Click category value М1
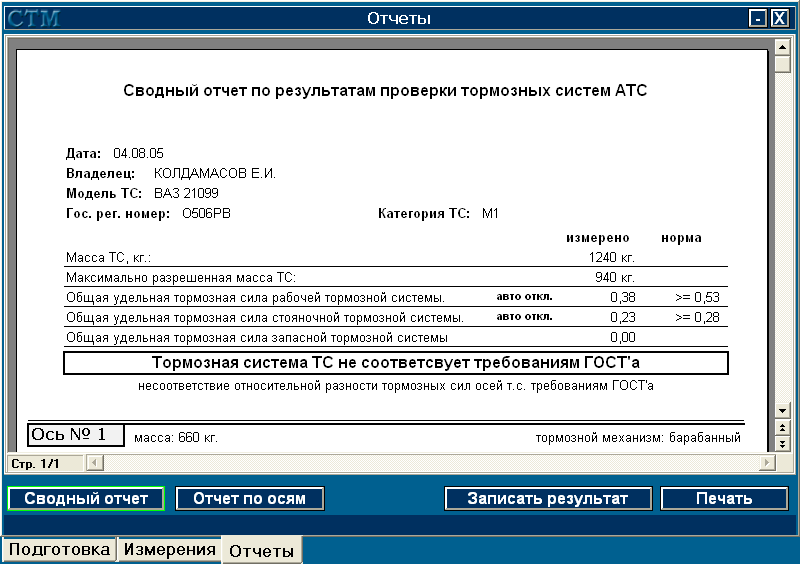The width and height of the screenshot is (800, 564). tap(490, 213)
